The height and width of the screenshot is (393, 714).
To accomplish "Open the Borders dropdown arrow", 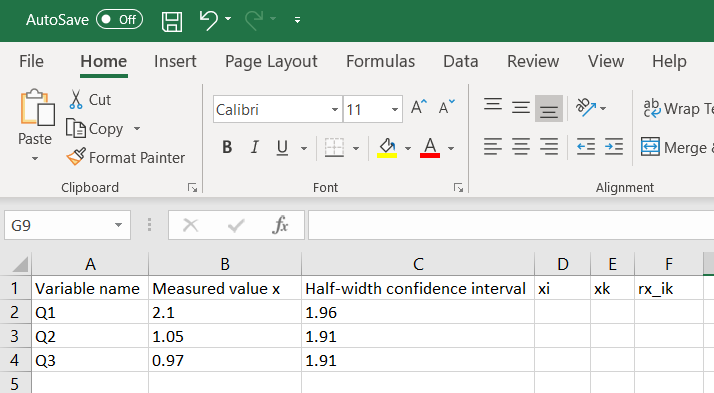I will pyautogui.click(x=356, y=148).
